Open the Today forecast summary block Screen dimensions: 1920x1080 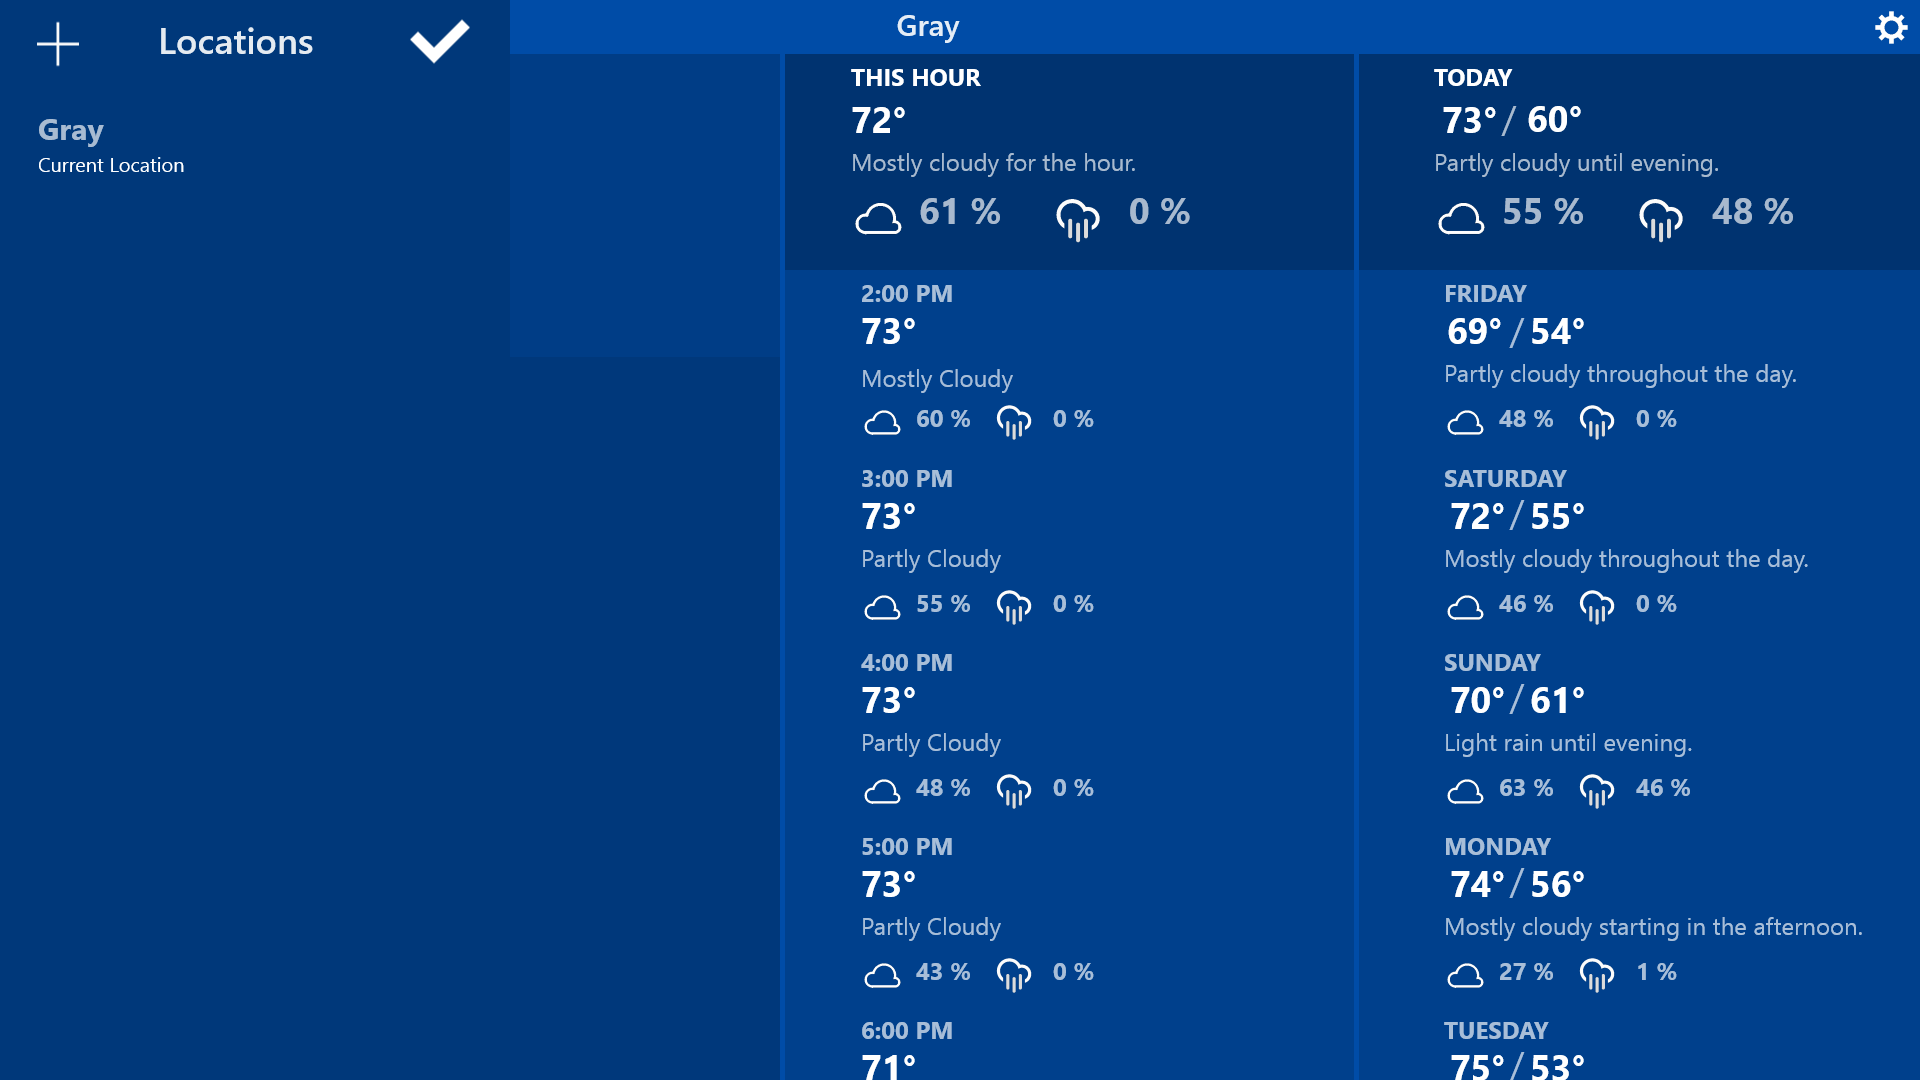(1638, 160)
